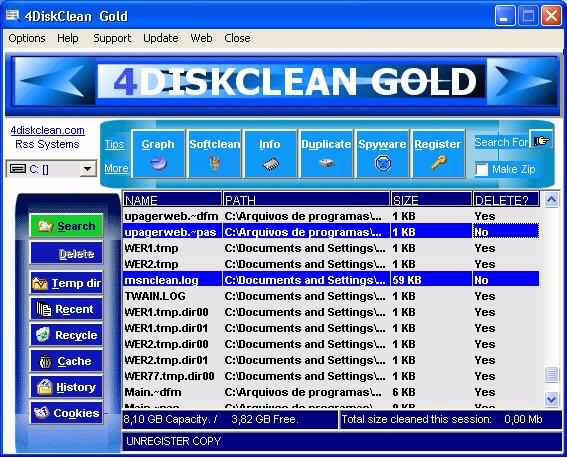Image resolution: width=567 pixels, height=458 pixels.
Task: Select the msnclean.log file row
Action: (x=331, y=280)
